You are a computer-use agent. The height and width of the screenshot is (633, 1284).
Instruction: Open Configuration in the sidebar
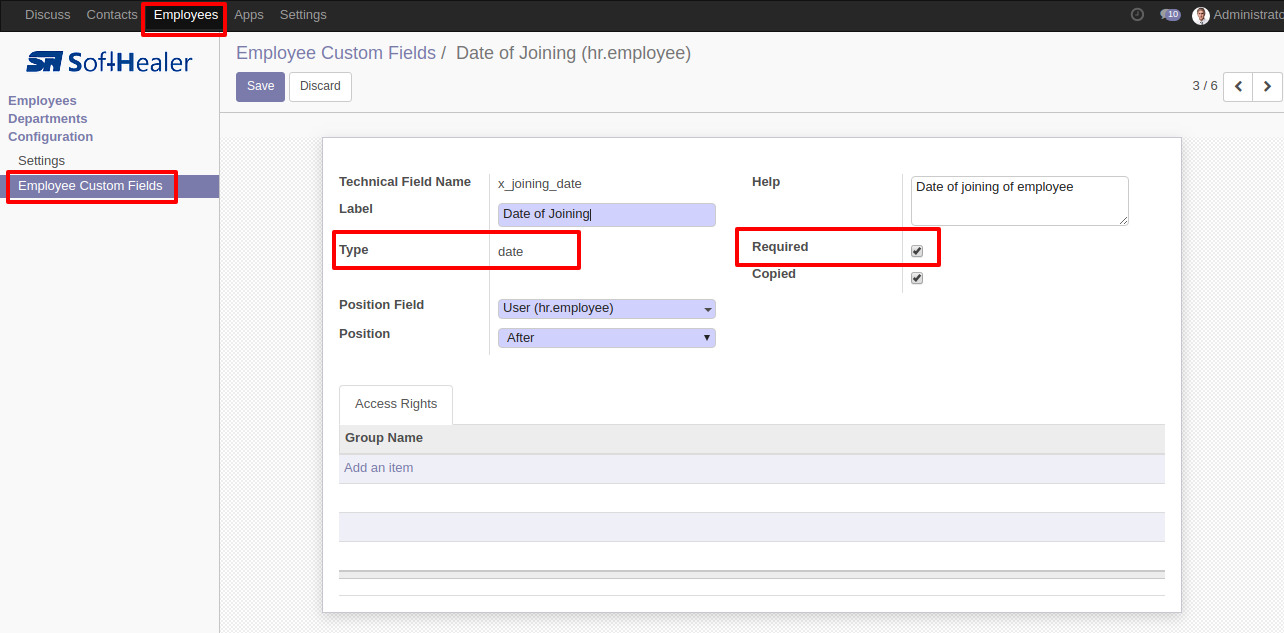[x=50, y=137]
